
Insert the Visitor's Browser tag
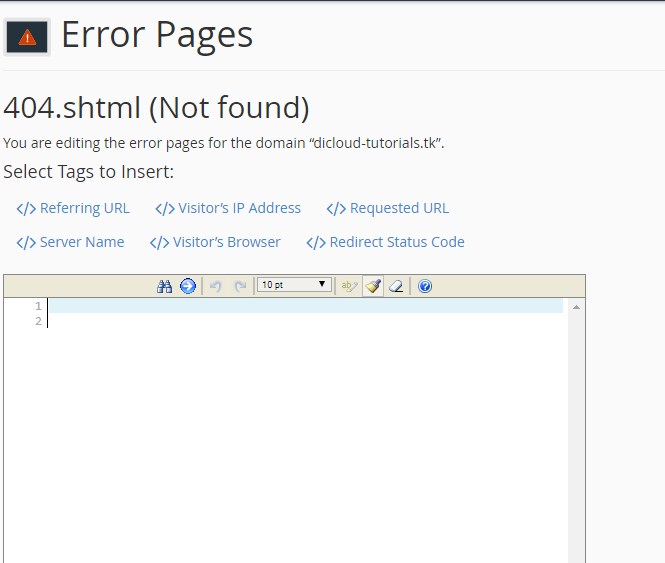click(226, 242)
